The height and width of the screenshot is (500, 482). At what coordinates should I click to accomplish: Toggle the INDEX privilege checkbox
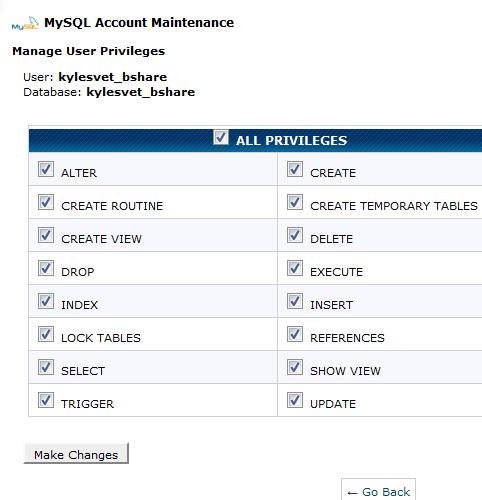(46, 301)
